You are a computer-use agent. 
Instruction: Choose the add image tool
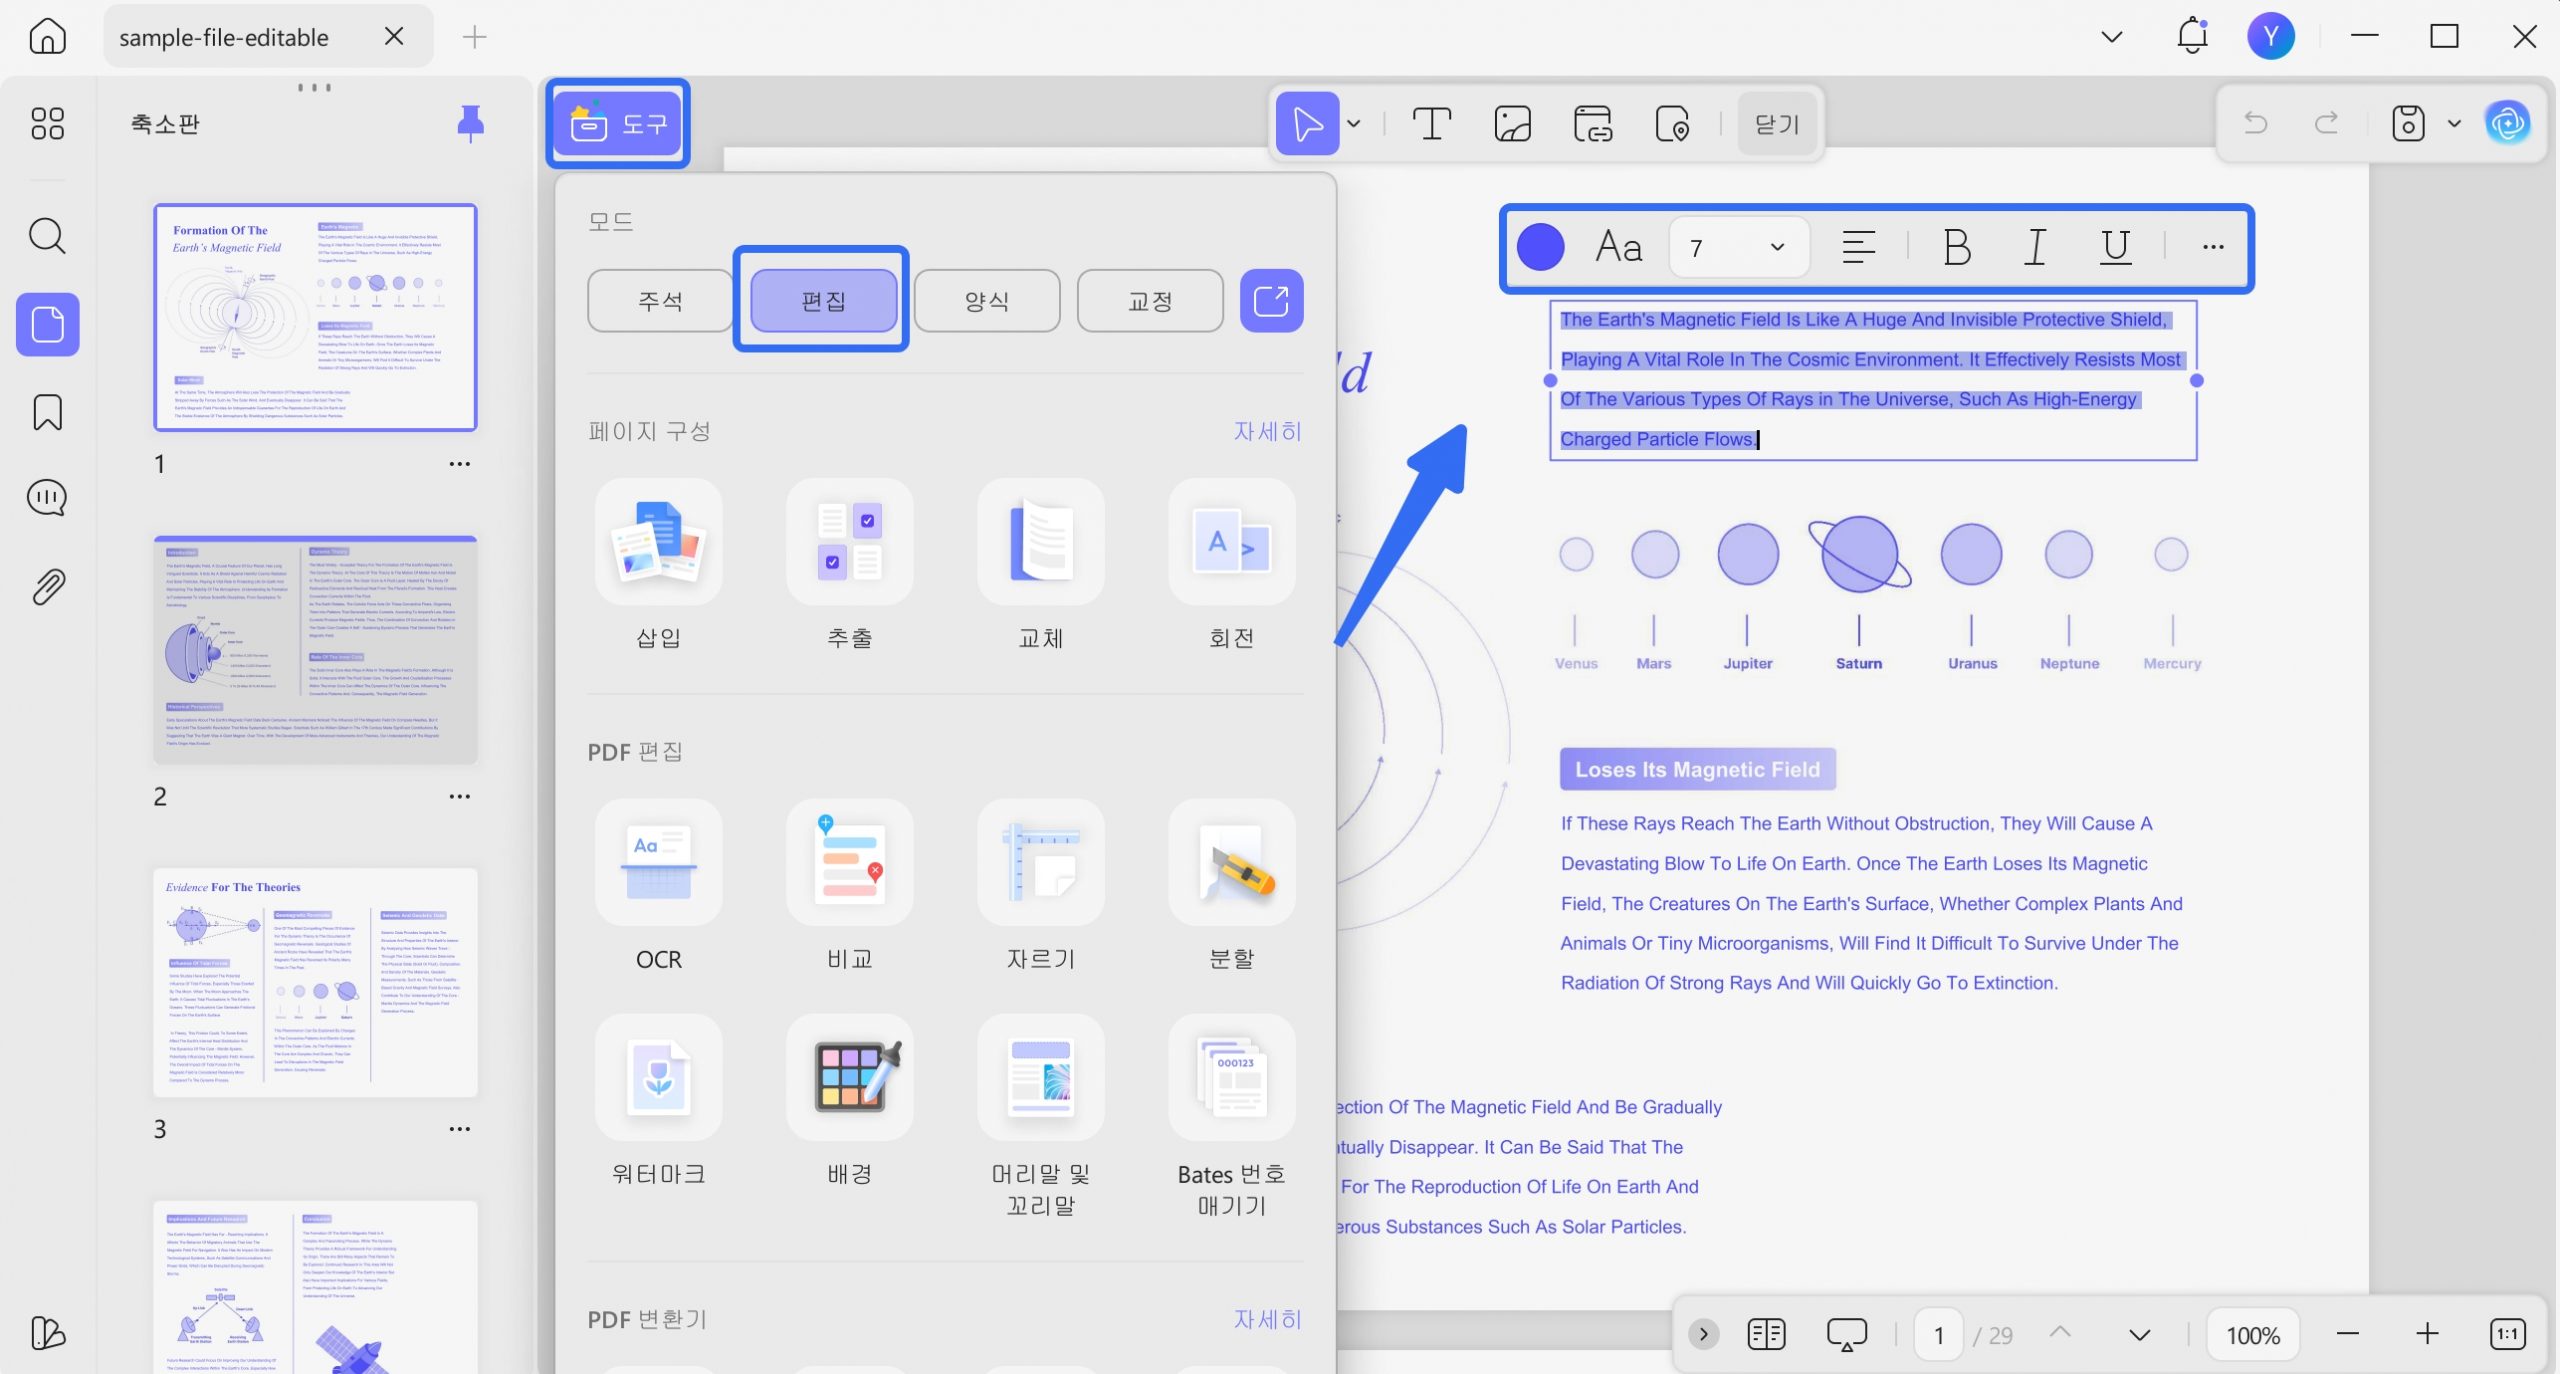coord(1512,124)
